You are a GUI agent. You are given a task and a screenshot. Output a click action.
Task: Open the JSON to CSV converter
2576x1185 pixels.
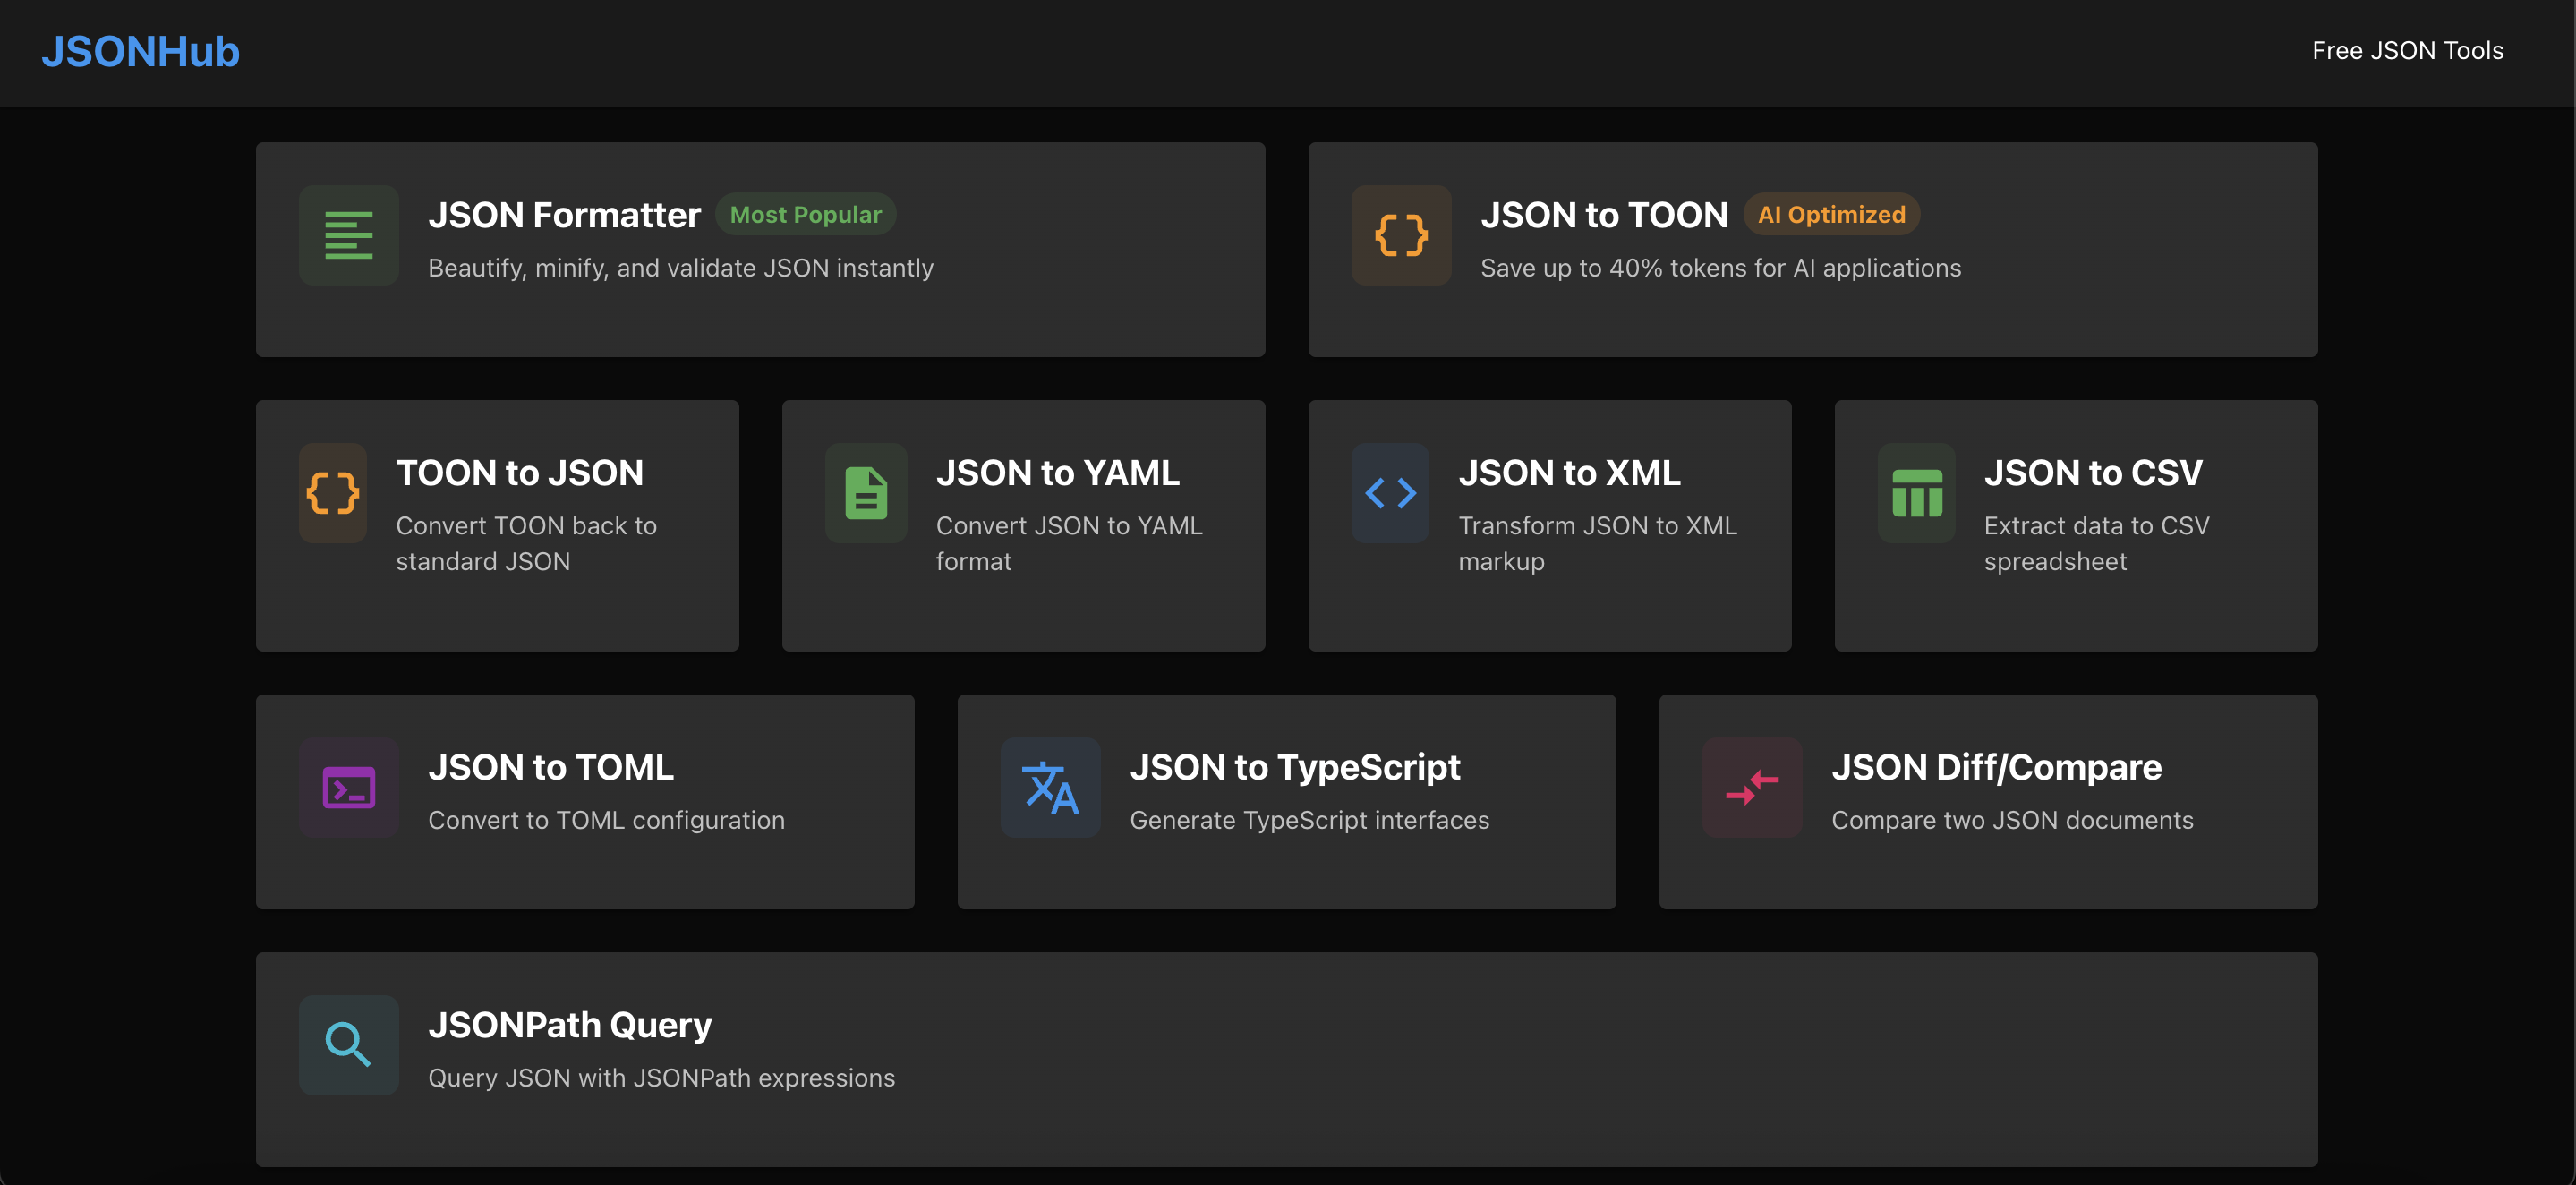(x=2076, y=526)
